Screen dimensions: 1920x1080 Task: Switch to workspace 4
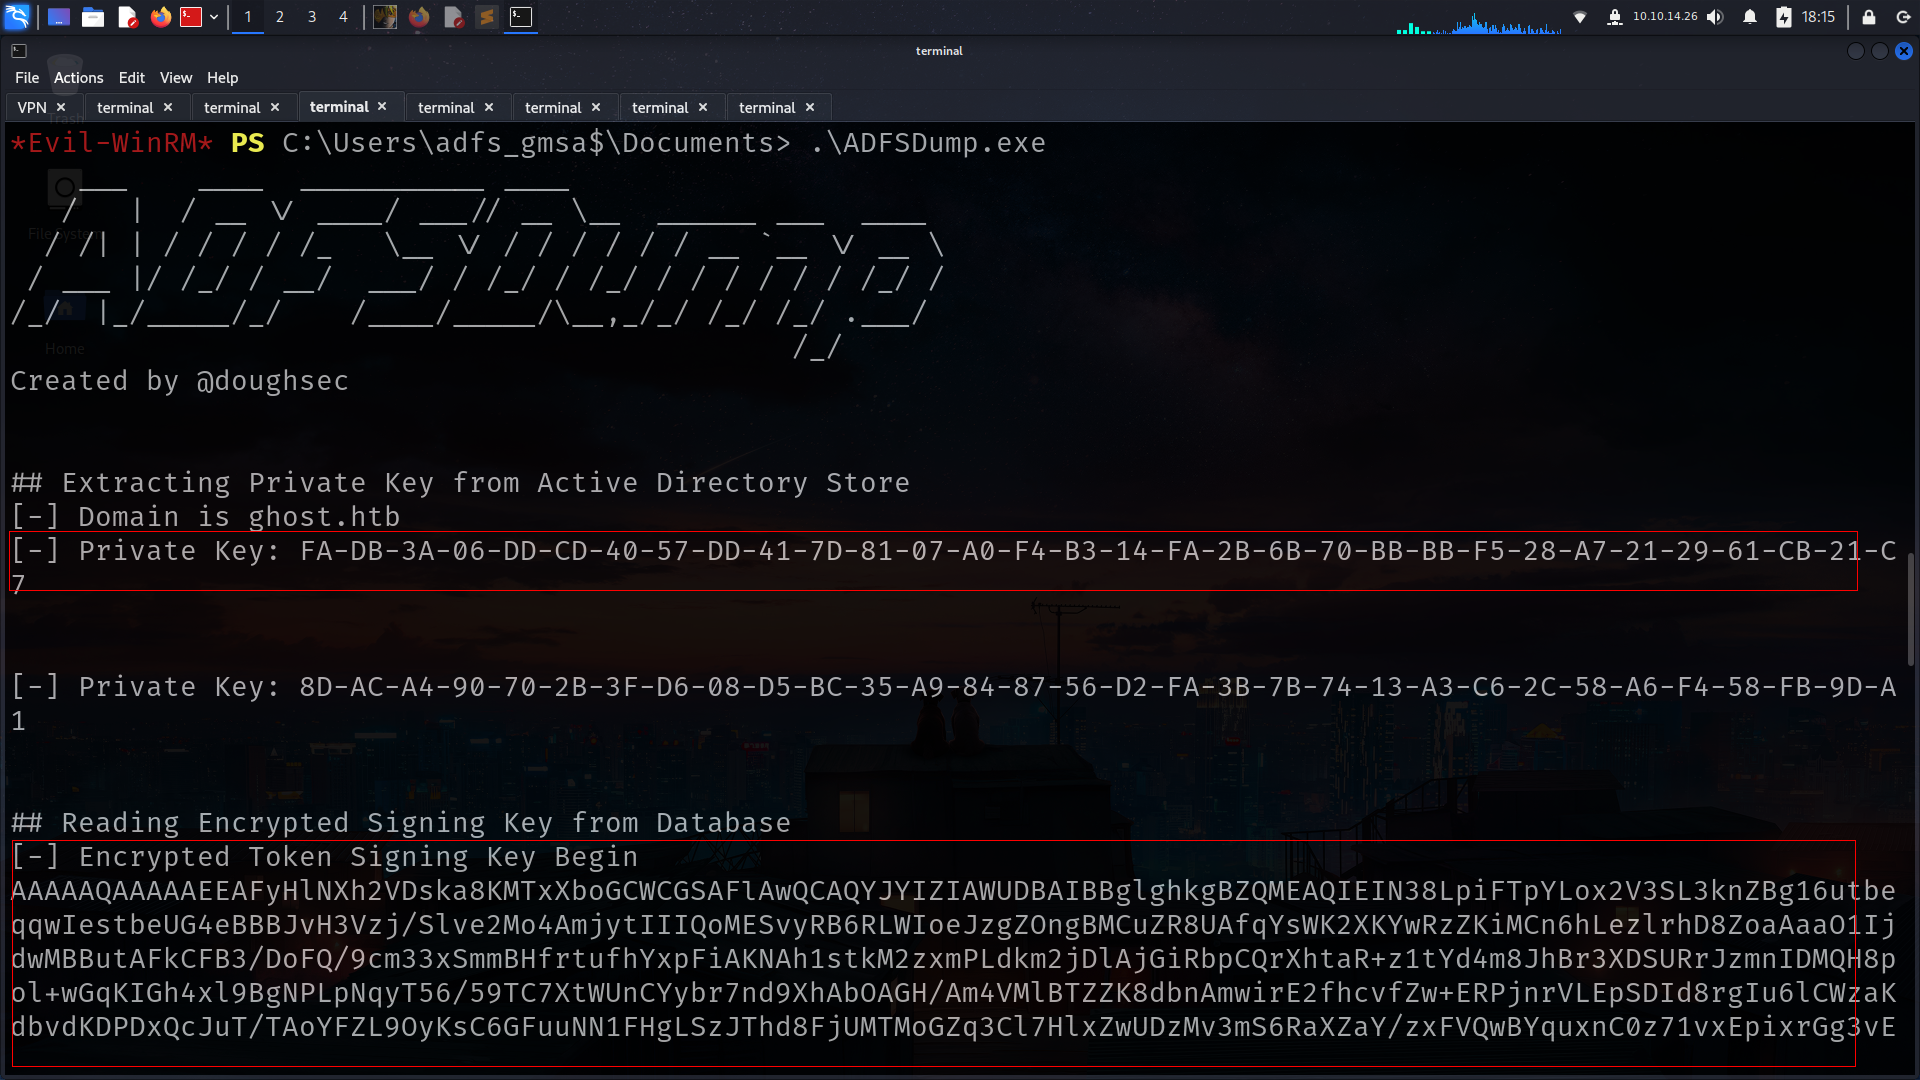point(343,17)
